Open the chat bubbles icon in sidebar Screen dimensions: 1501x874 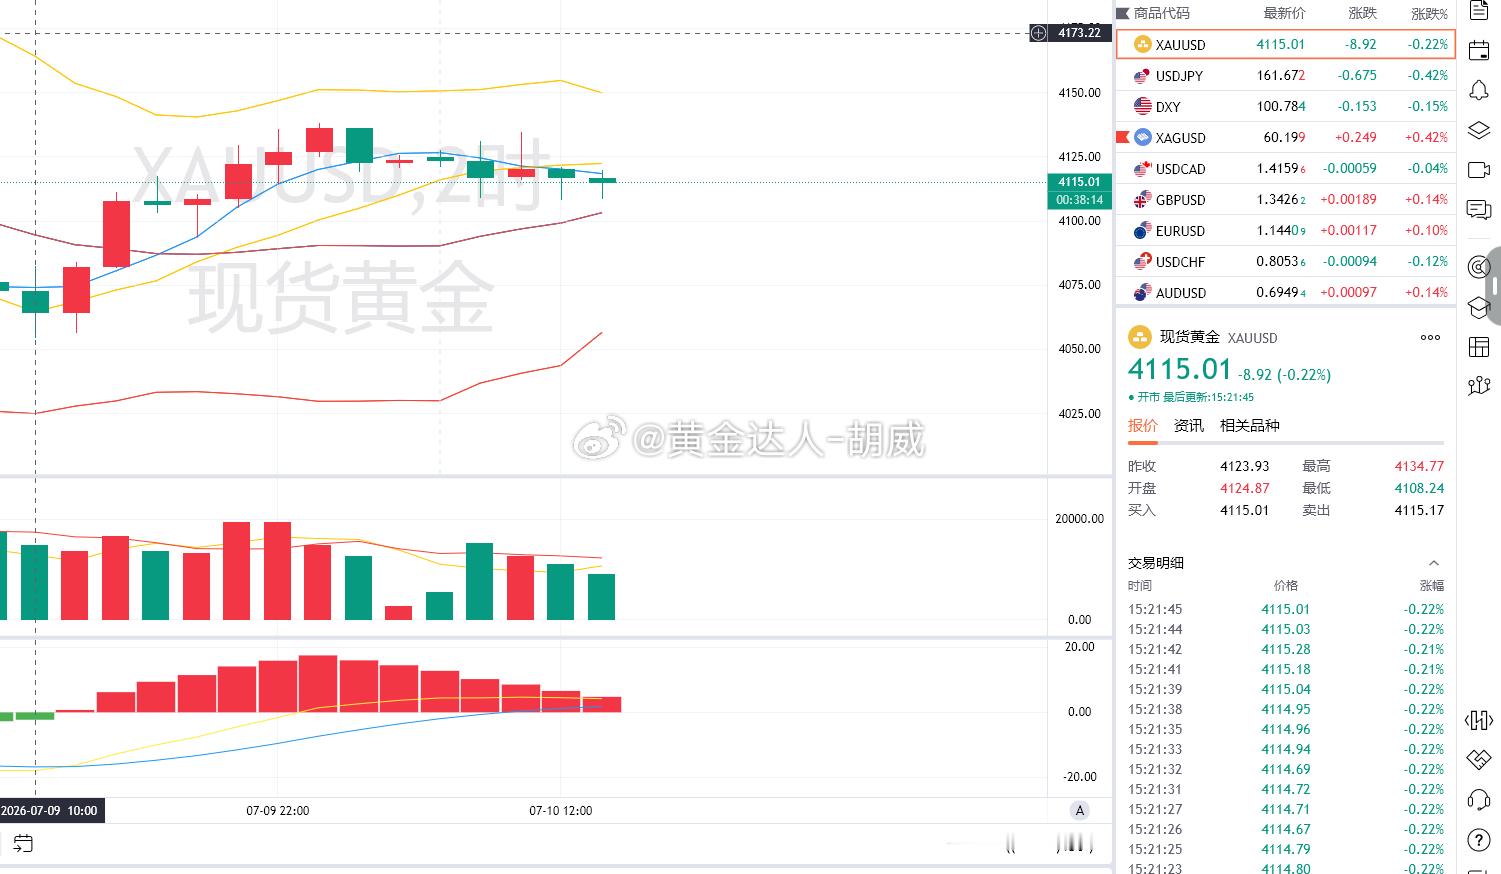[x=1479, y=209]
